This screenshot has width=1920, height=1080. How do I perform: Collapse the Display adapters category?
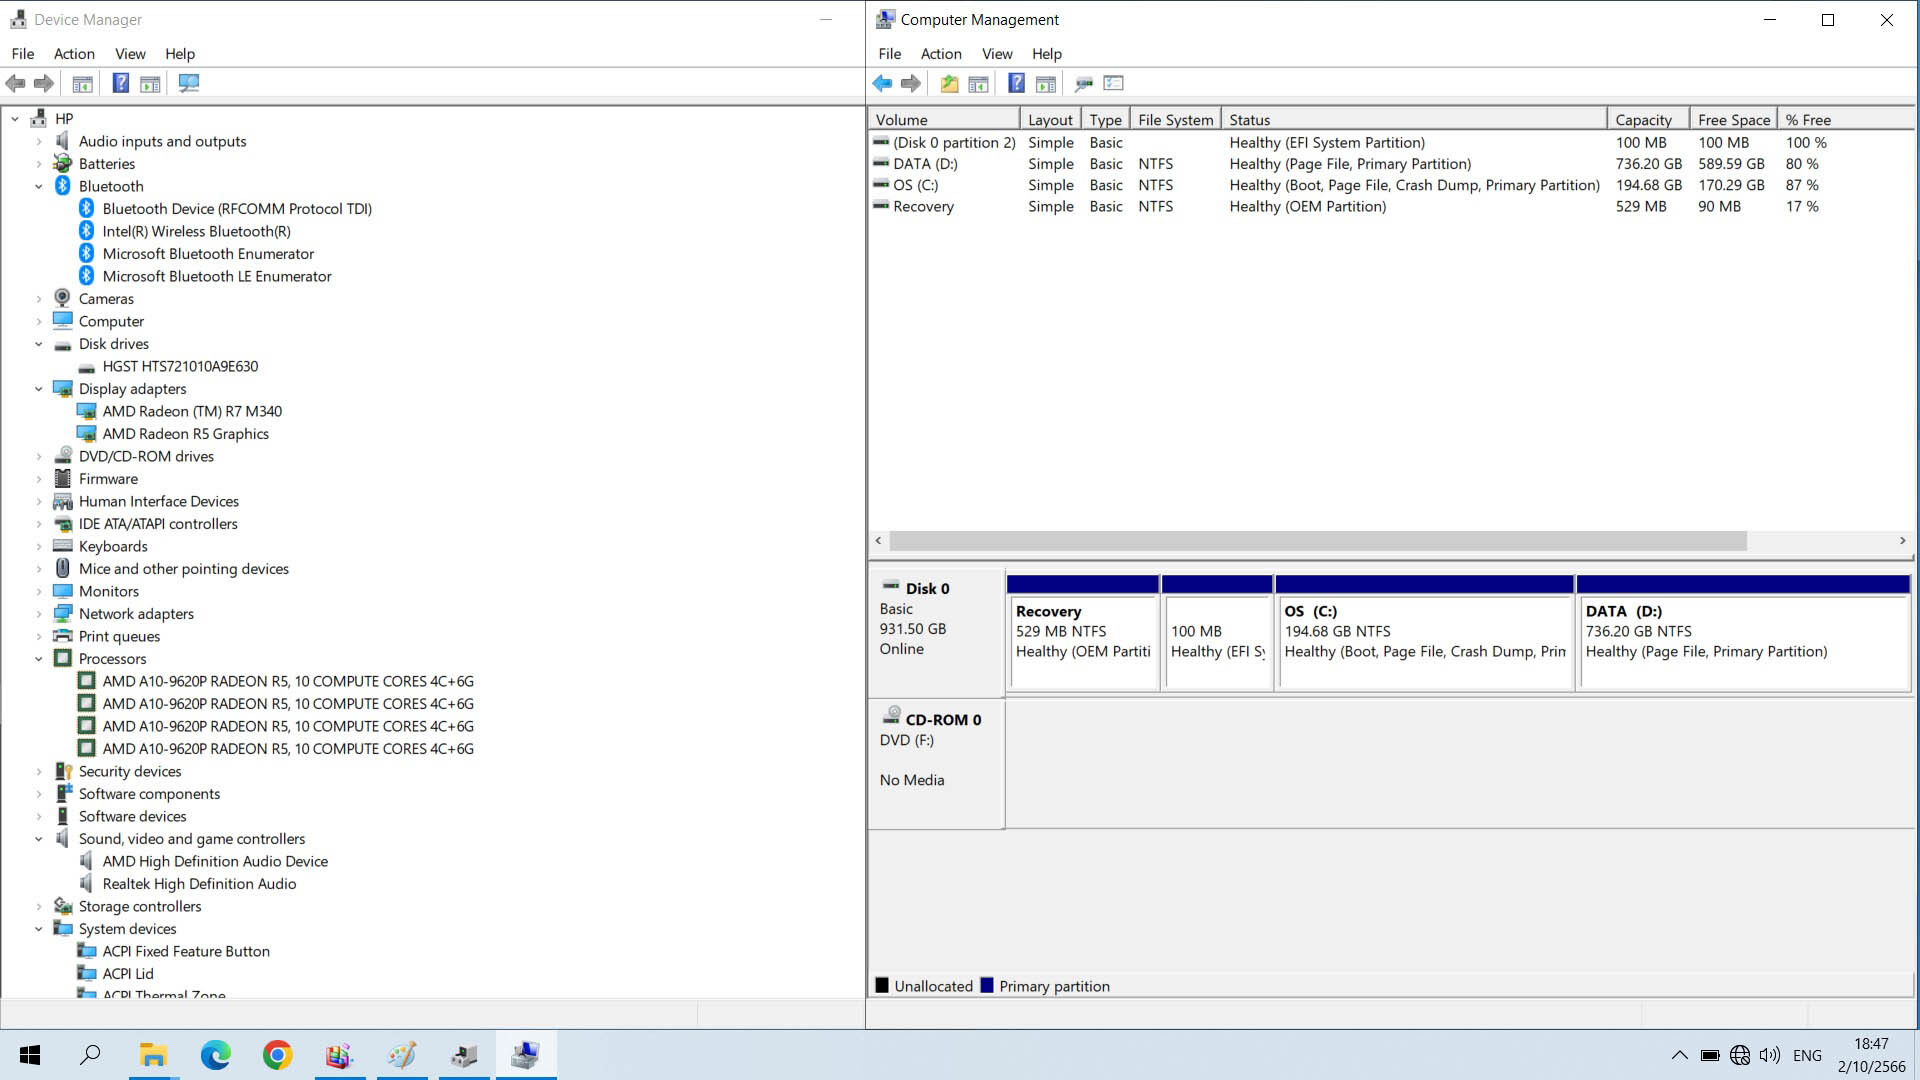pyautogui.click(x=39, y=389)
